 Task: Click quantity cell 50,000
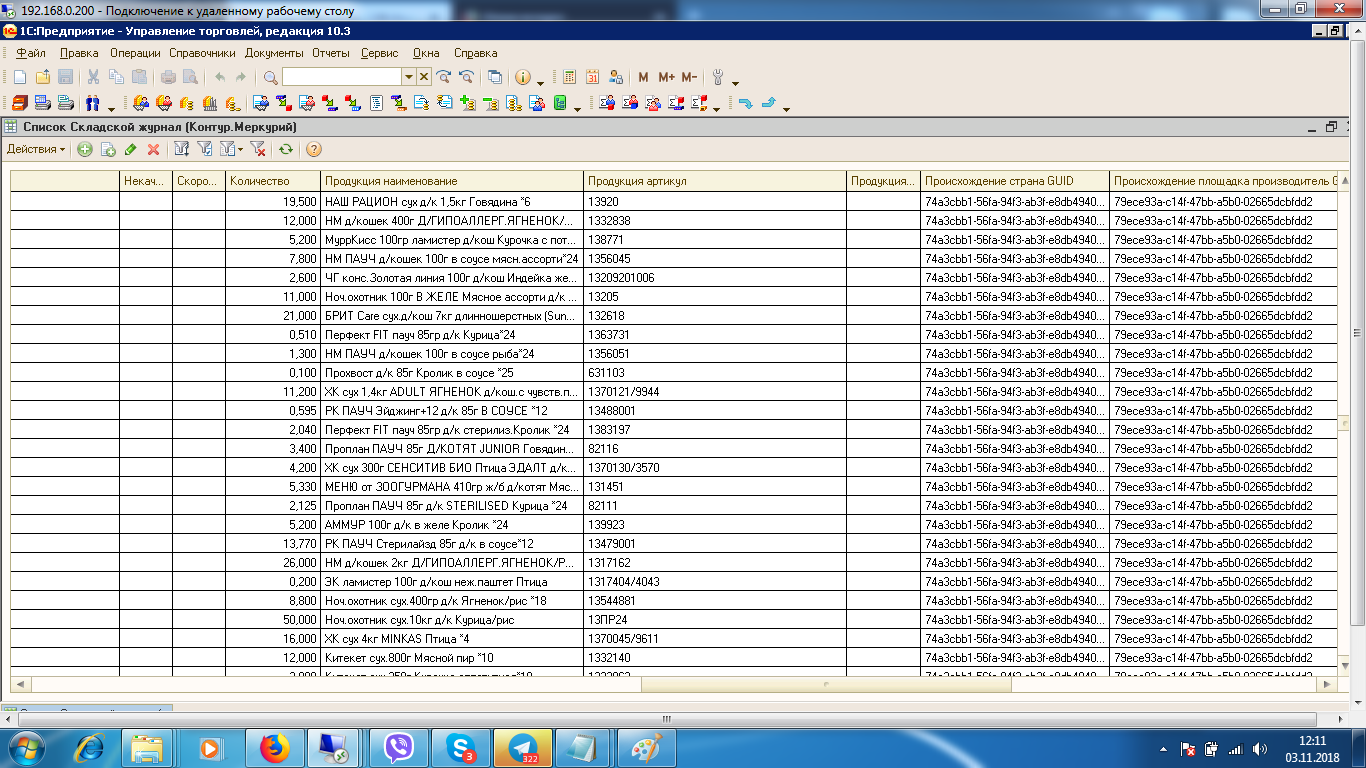pos(273,619)
